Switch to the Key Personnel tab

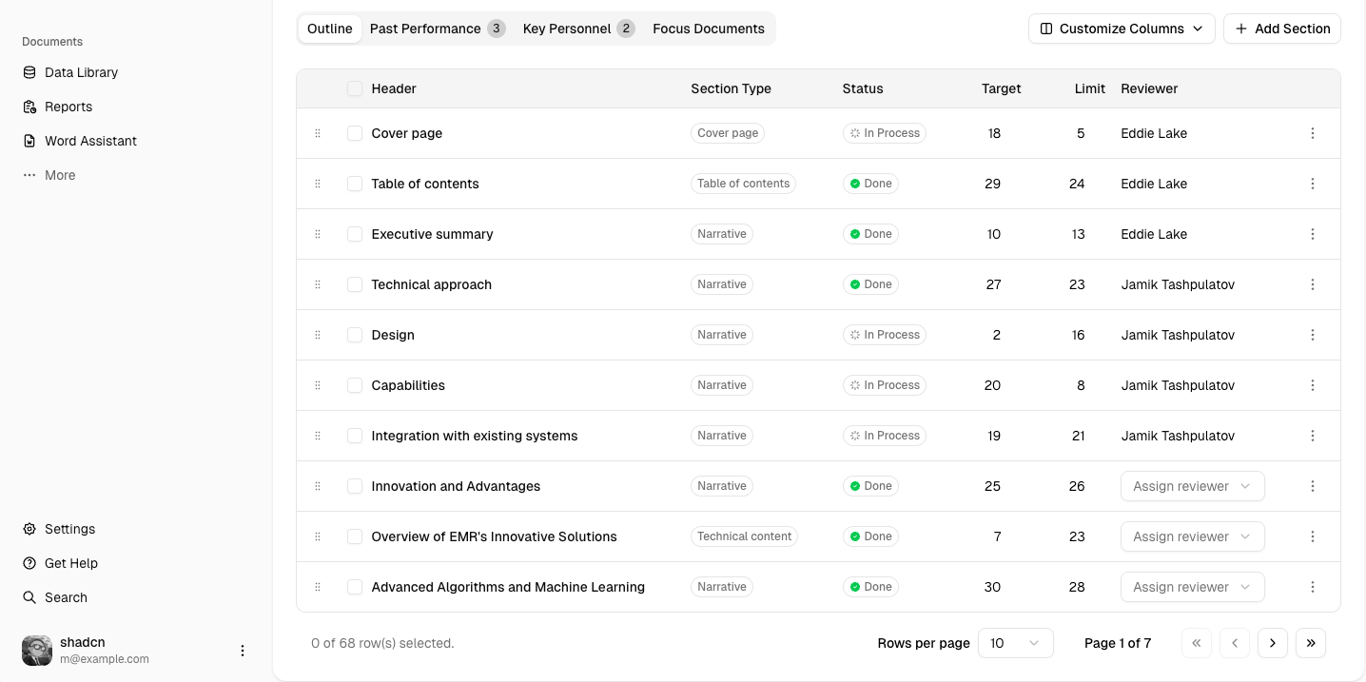pos(578,29)
